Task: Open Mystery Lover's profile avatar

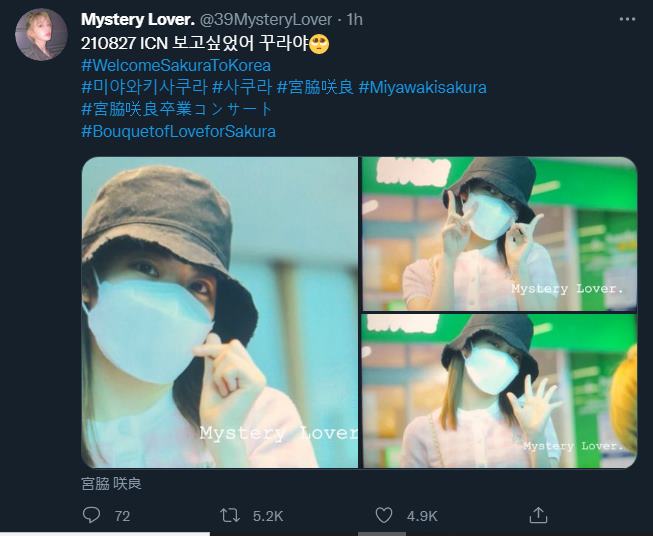Action: [x=41, y=35]
